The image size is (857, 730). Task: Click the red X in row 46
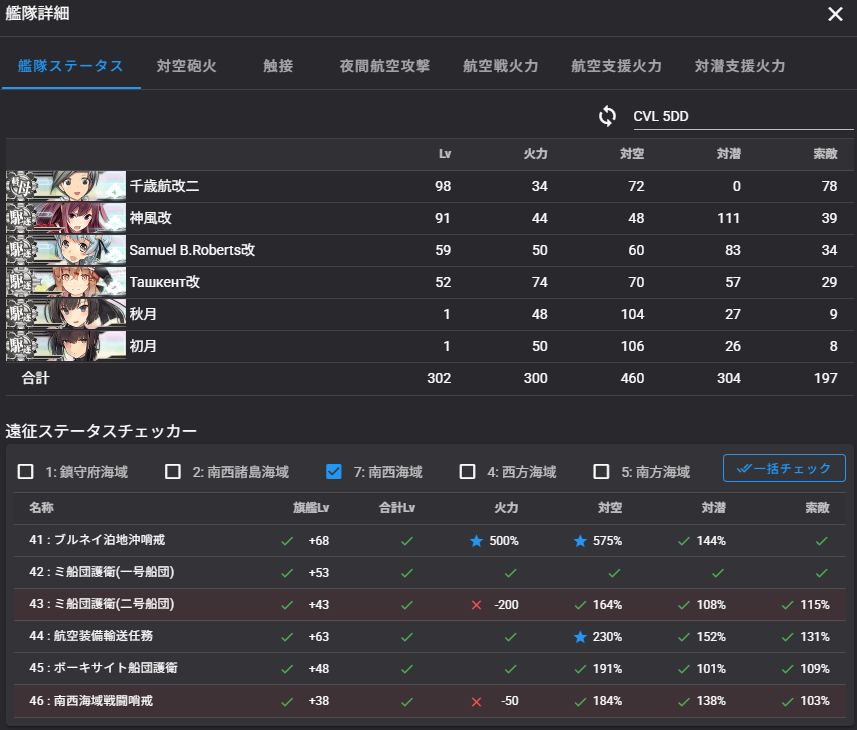point(477,700)
